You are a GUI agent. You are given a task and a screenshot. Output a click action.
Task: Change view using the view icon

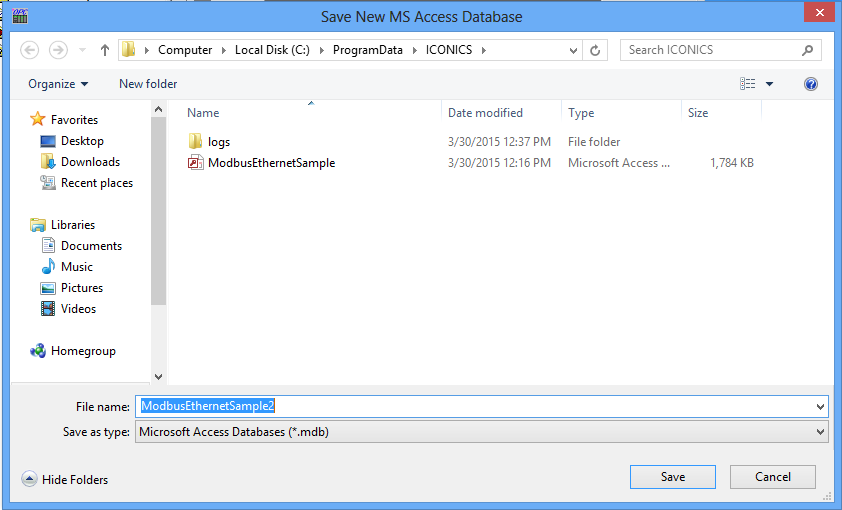(x=747, y=84)
